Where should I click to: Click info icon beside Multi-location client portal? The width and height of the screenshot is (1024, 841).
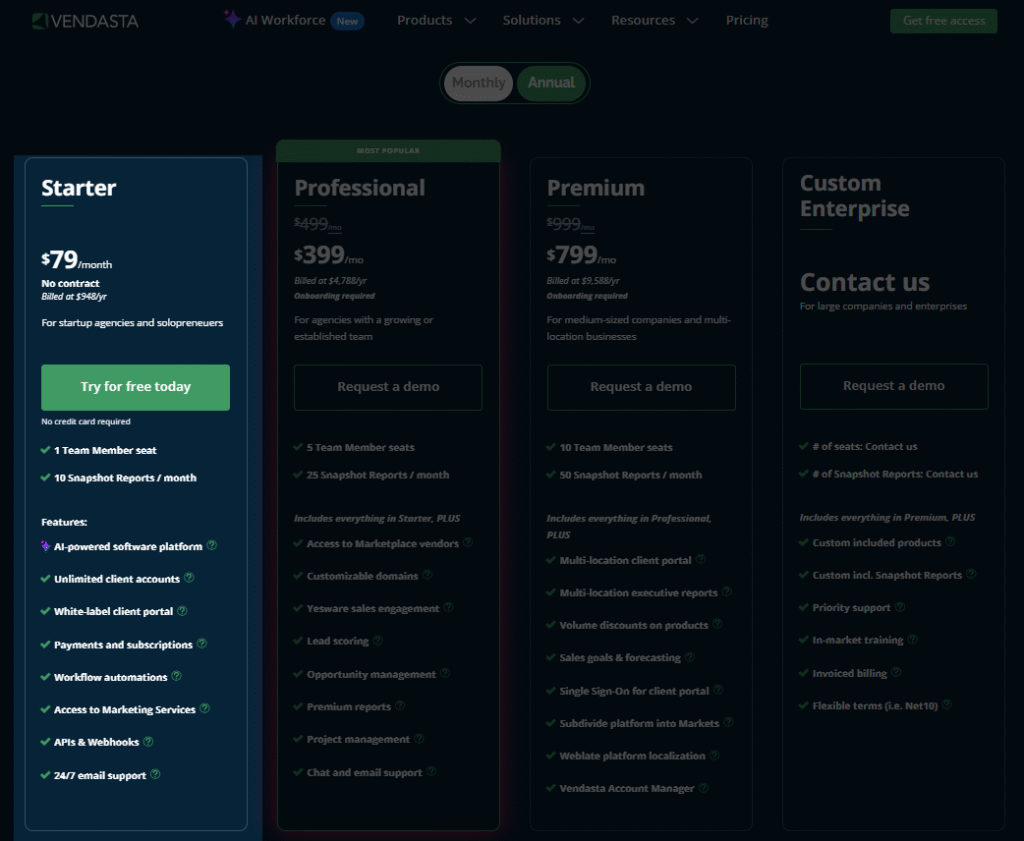point(701,560)
